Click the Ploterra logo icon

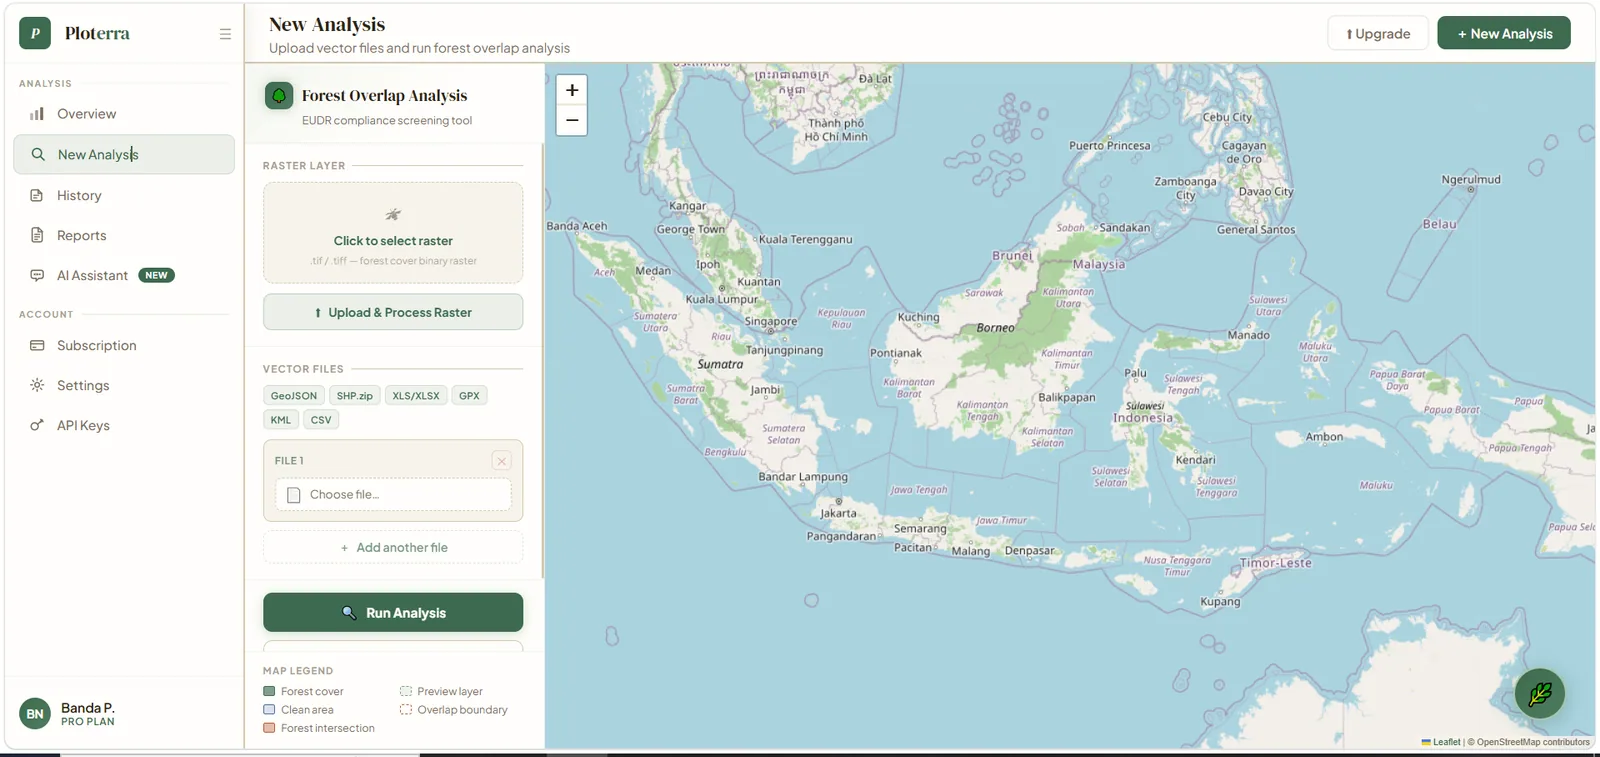click(35, 33)
